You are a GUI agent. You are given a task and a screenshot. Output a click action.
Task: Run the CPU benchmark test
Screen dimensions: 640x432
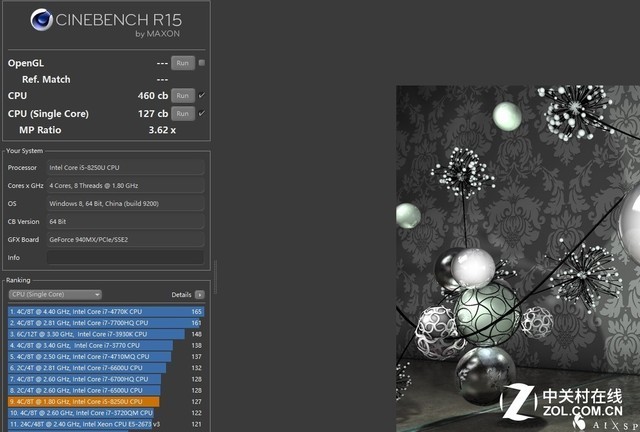pos(182,96)
